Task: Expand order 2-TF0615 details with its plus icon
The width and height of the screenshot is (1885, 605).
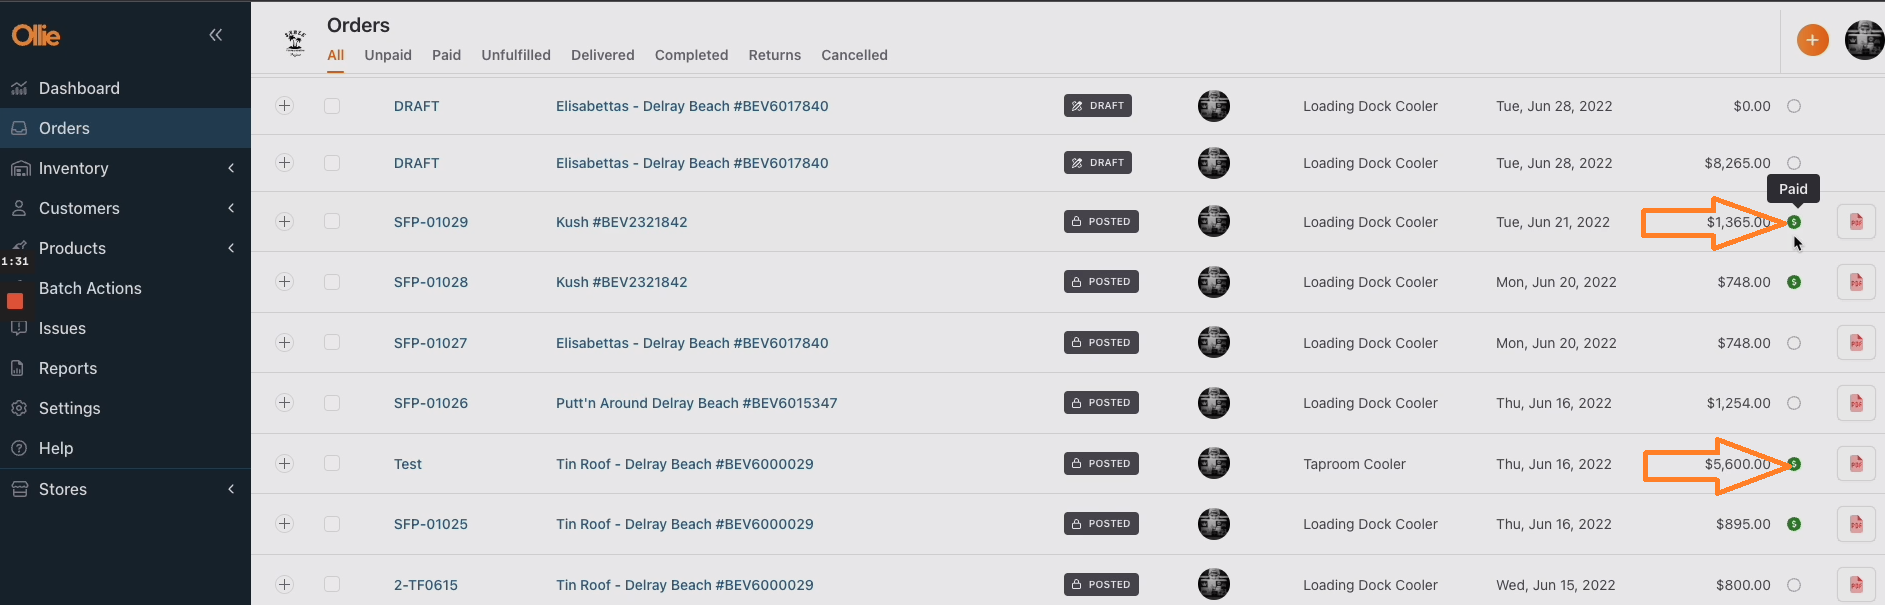Action: click(285, 585)
